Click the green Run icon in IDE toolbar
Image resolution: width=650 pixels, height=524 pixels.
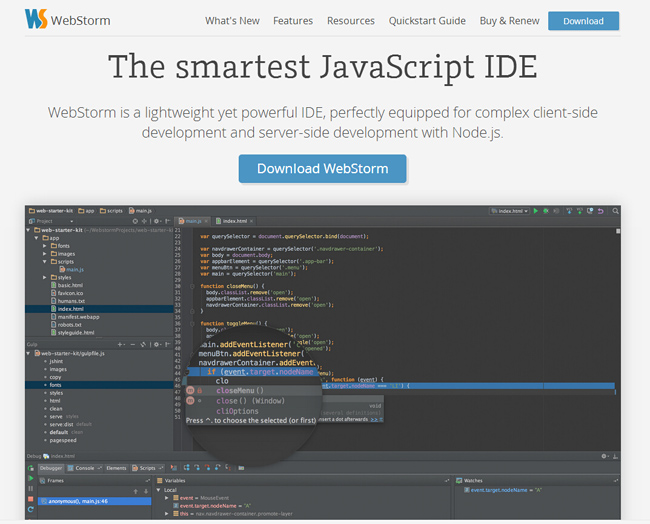coord(536,211)
